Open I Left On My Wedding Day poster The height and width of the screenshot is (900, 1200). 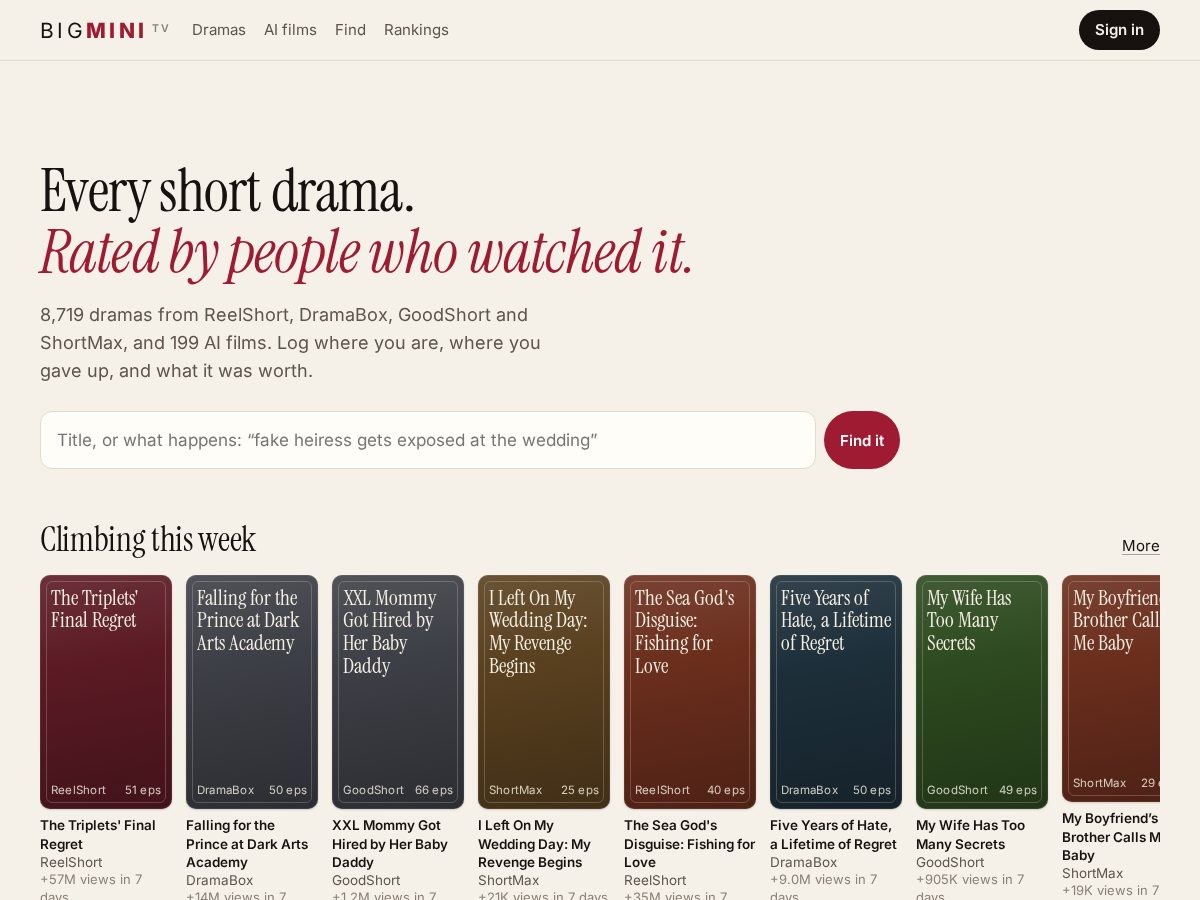(x=544, y=692)
